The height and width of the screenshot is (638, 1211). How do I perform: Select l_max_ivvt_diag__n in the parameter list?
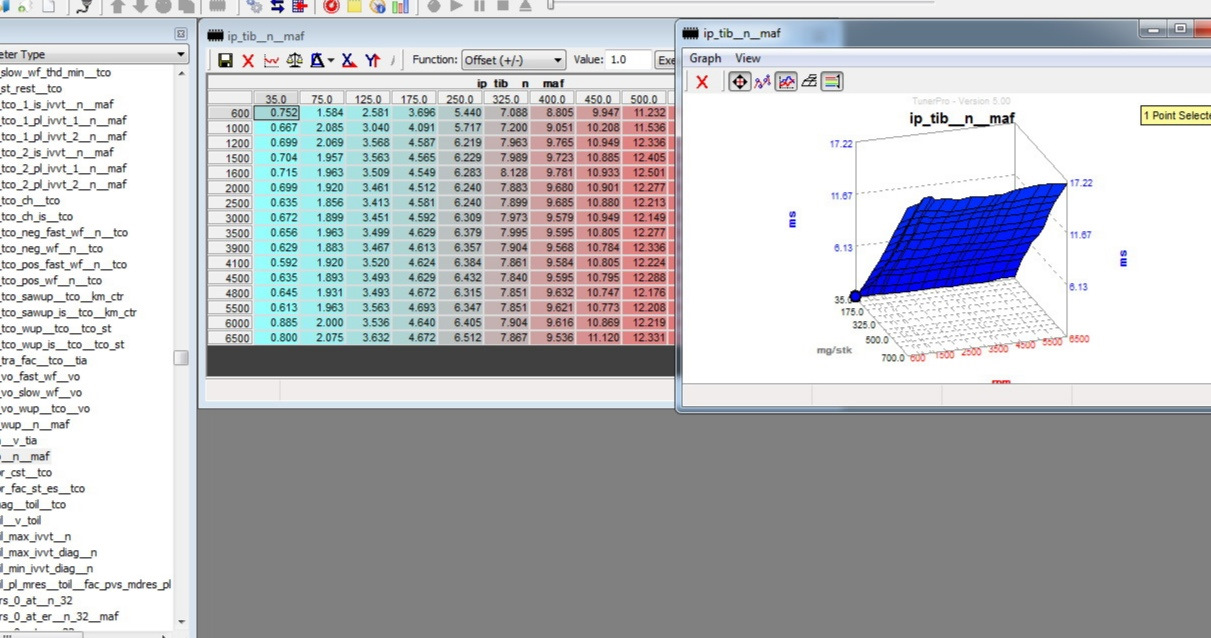tap(49, 552)
